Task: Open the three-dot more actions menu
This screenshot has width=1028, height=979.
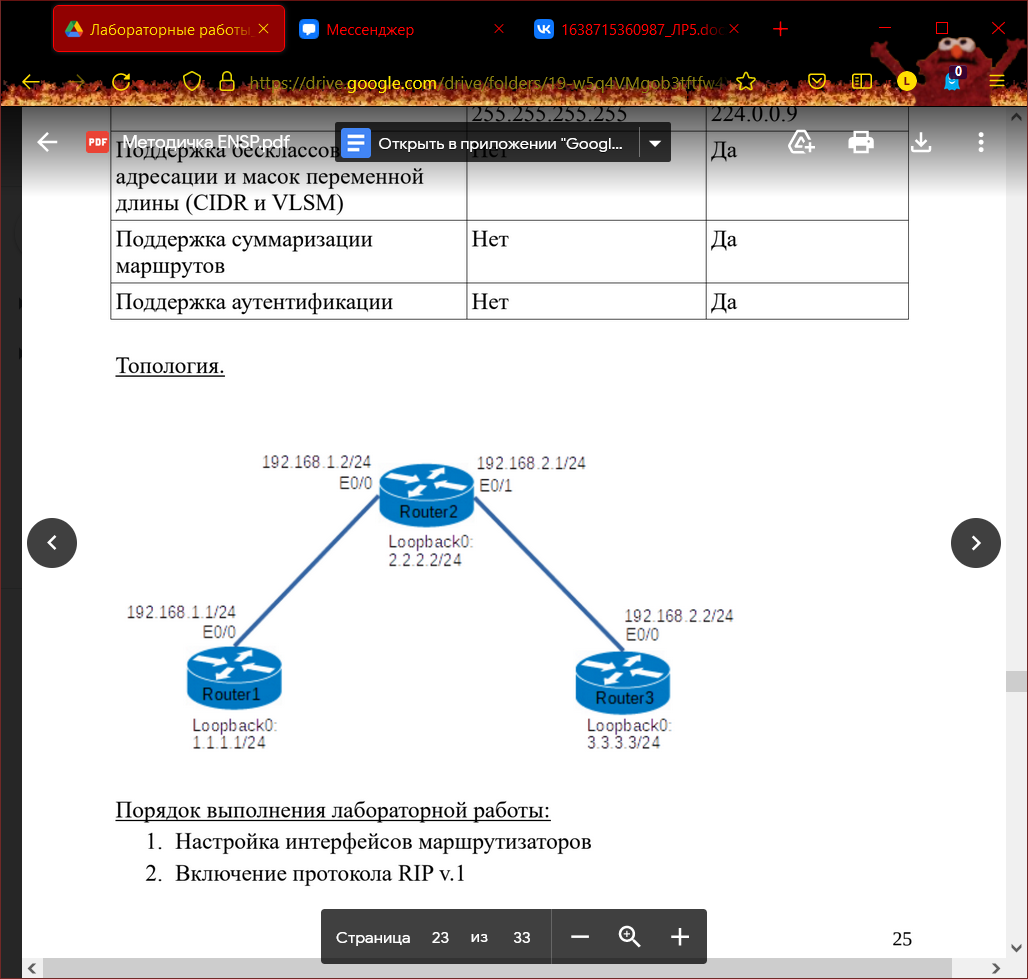Action: (x=981, y=142)
